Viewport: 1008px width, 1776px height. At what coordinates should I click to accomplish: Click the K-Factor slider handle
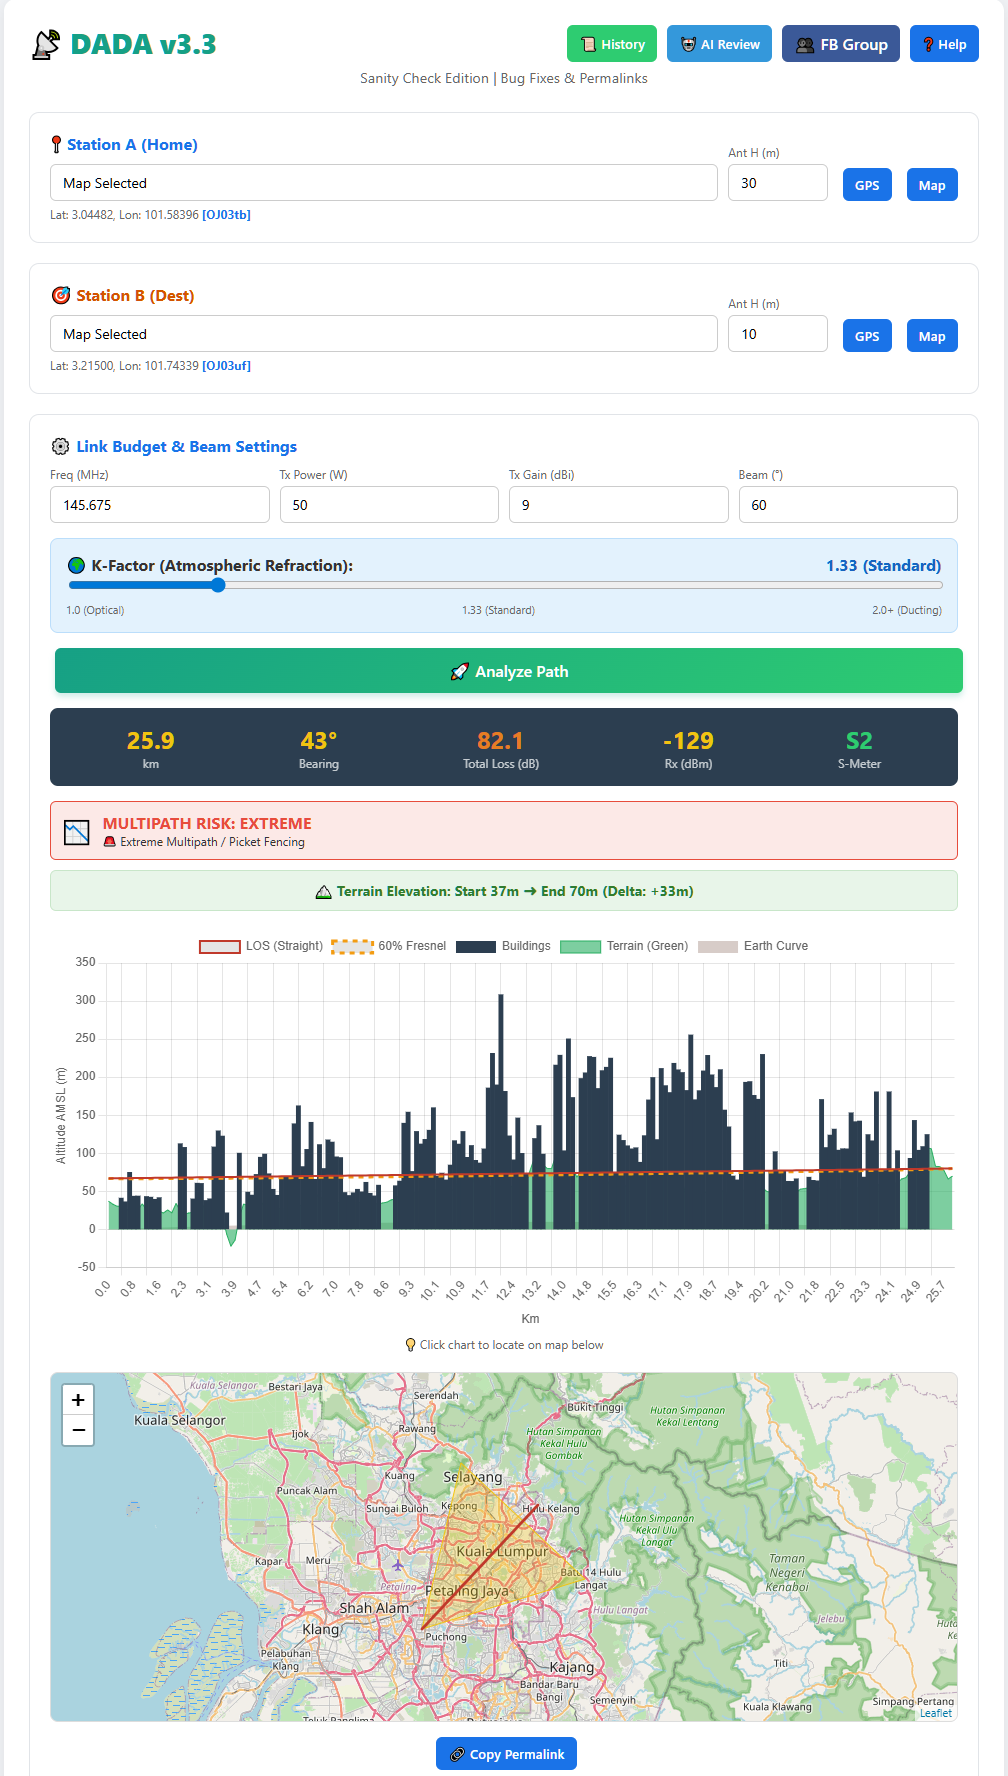tap(218, 586)
